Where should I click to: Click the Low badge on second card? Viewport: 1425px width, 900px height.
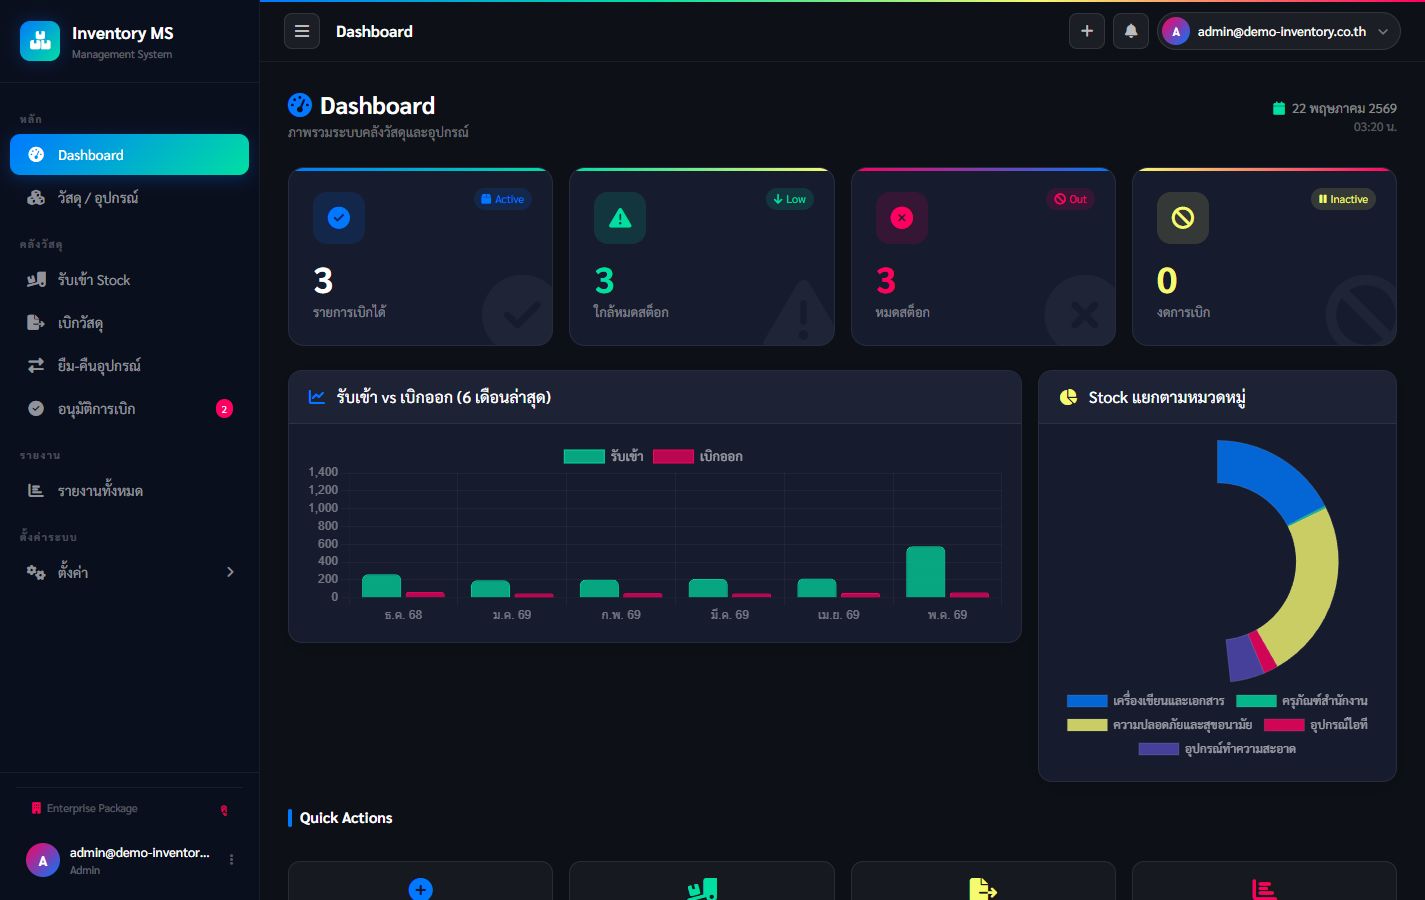click(790, 199)
